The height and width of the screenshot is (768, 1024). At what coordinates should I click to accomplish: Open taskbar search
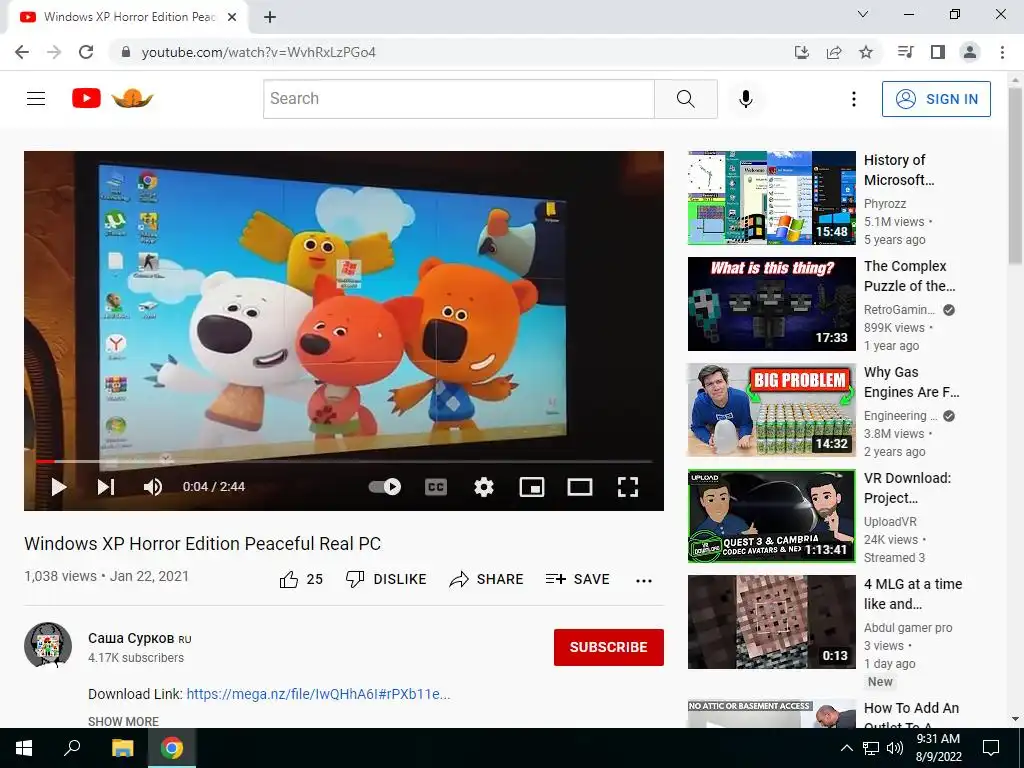[x=72, y=748]
